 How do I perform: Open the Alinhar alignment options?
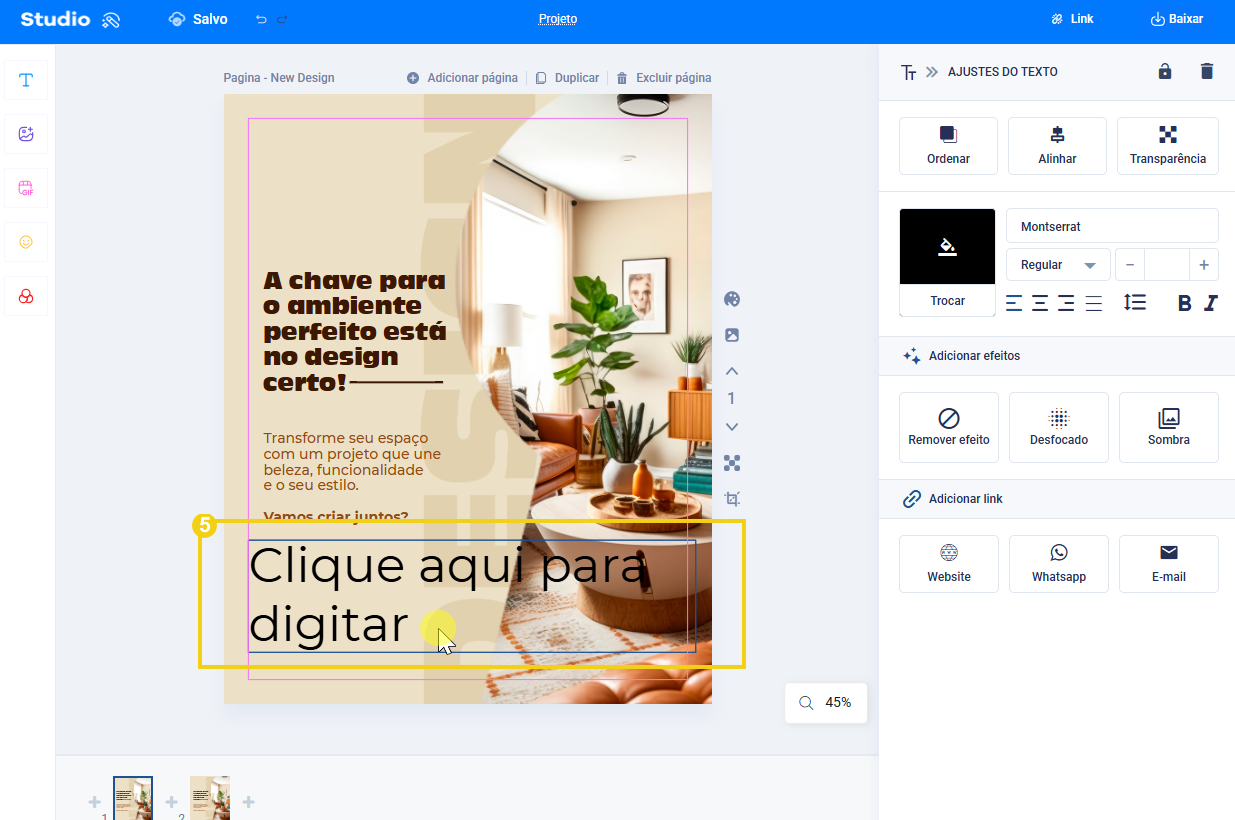pyautogui.click(x=1057, y=146)
